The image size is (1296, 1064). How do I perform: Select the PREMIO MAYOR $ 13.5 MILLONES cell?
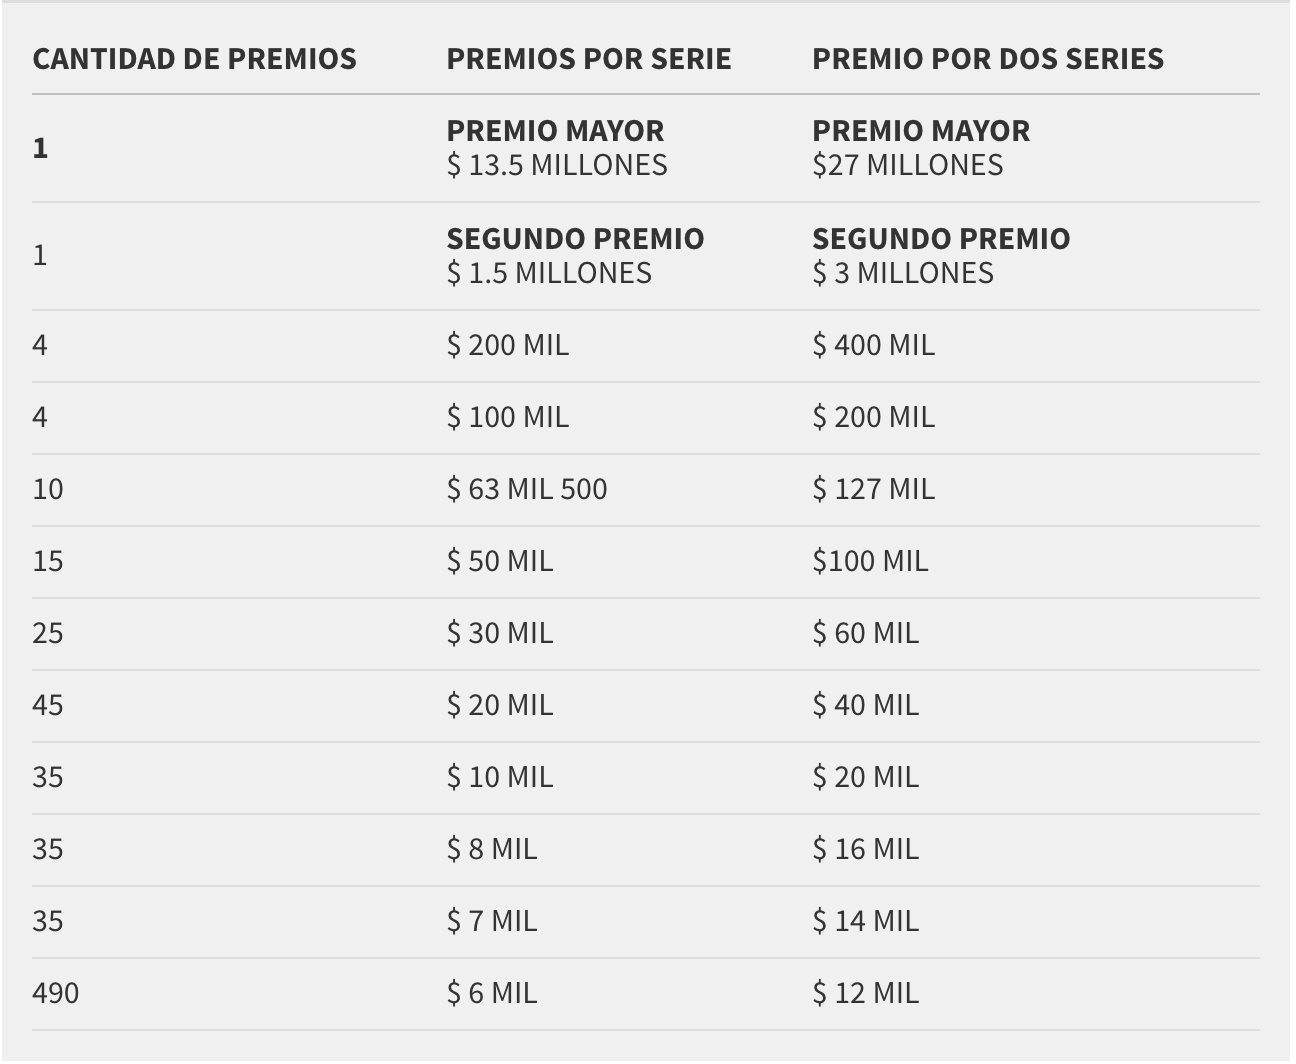557,148
